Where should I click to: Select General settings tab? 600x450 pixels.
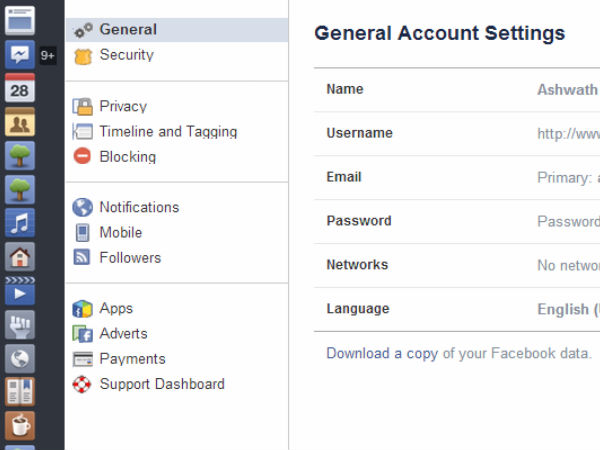pyautogui.click(x=128, y=30)
